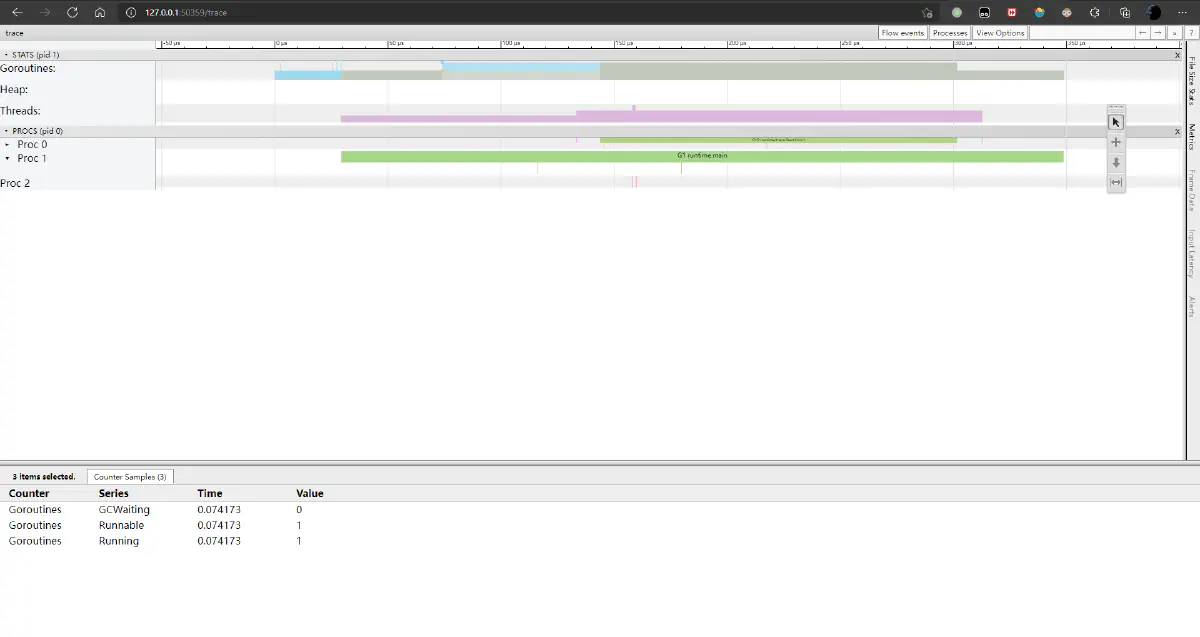Collapse the PROCS (pid 0) group
Viewport: 1200px width, 637px height.
[x=7, y=131]
